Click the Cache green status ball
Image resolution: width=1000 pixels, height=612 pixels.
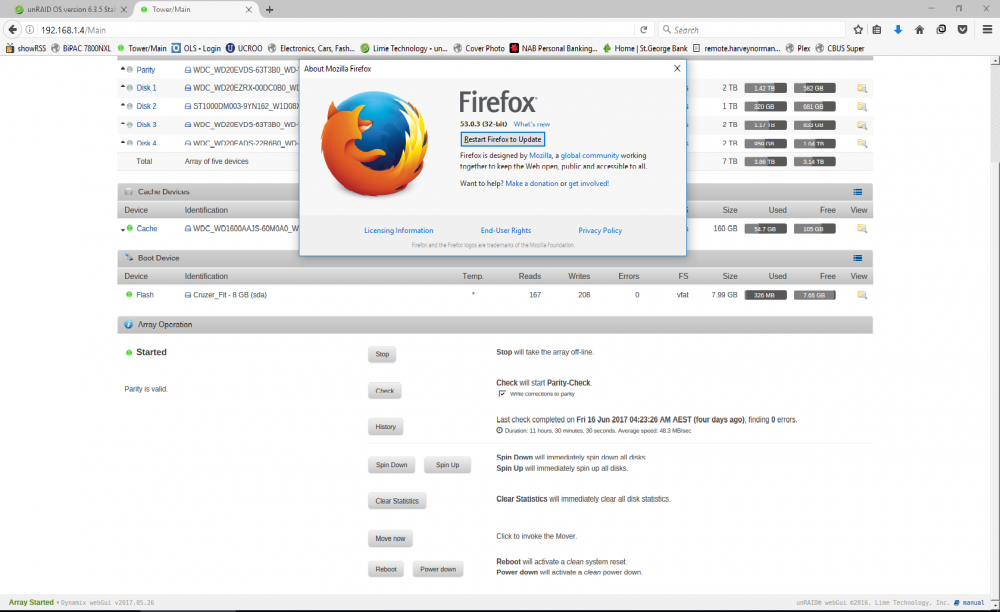129,228
